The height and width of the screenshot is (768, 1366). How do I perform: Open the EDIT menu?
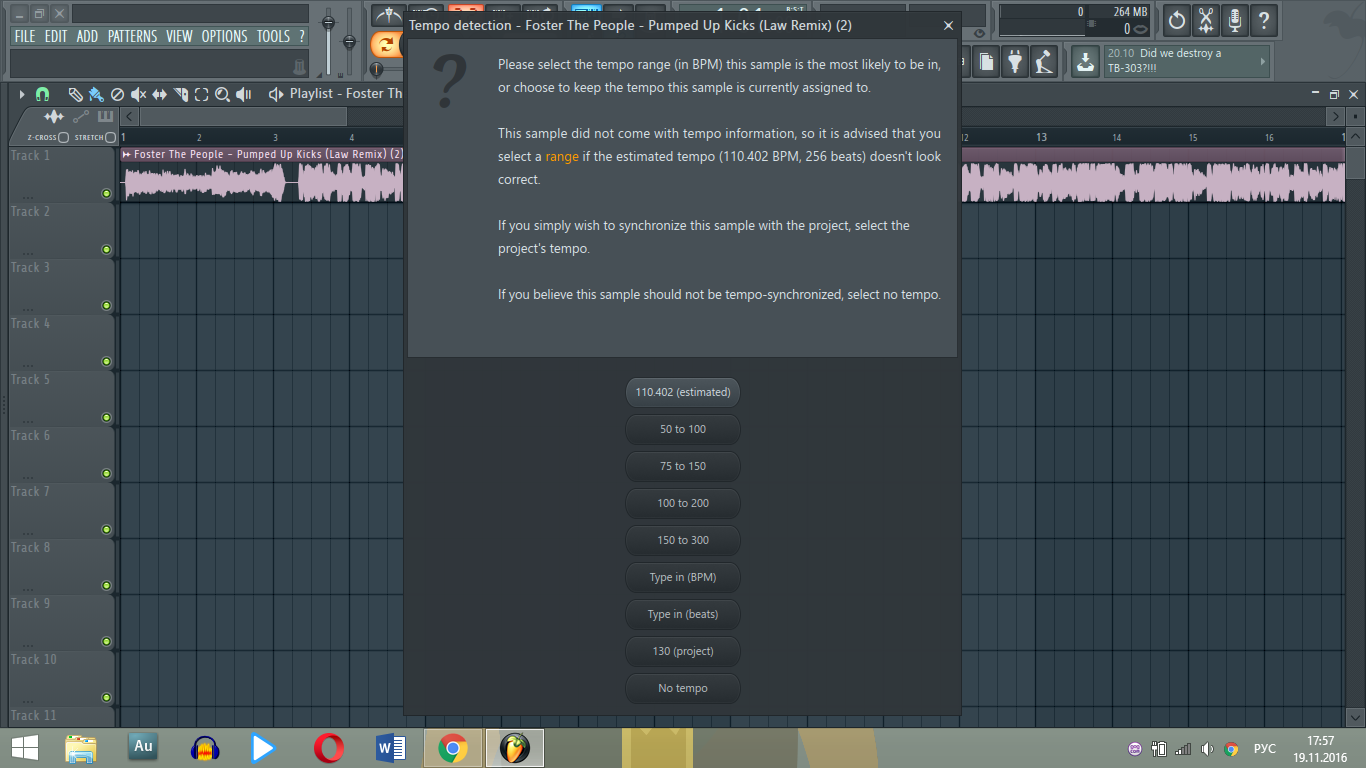point(56,36)
